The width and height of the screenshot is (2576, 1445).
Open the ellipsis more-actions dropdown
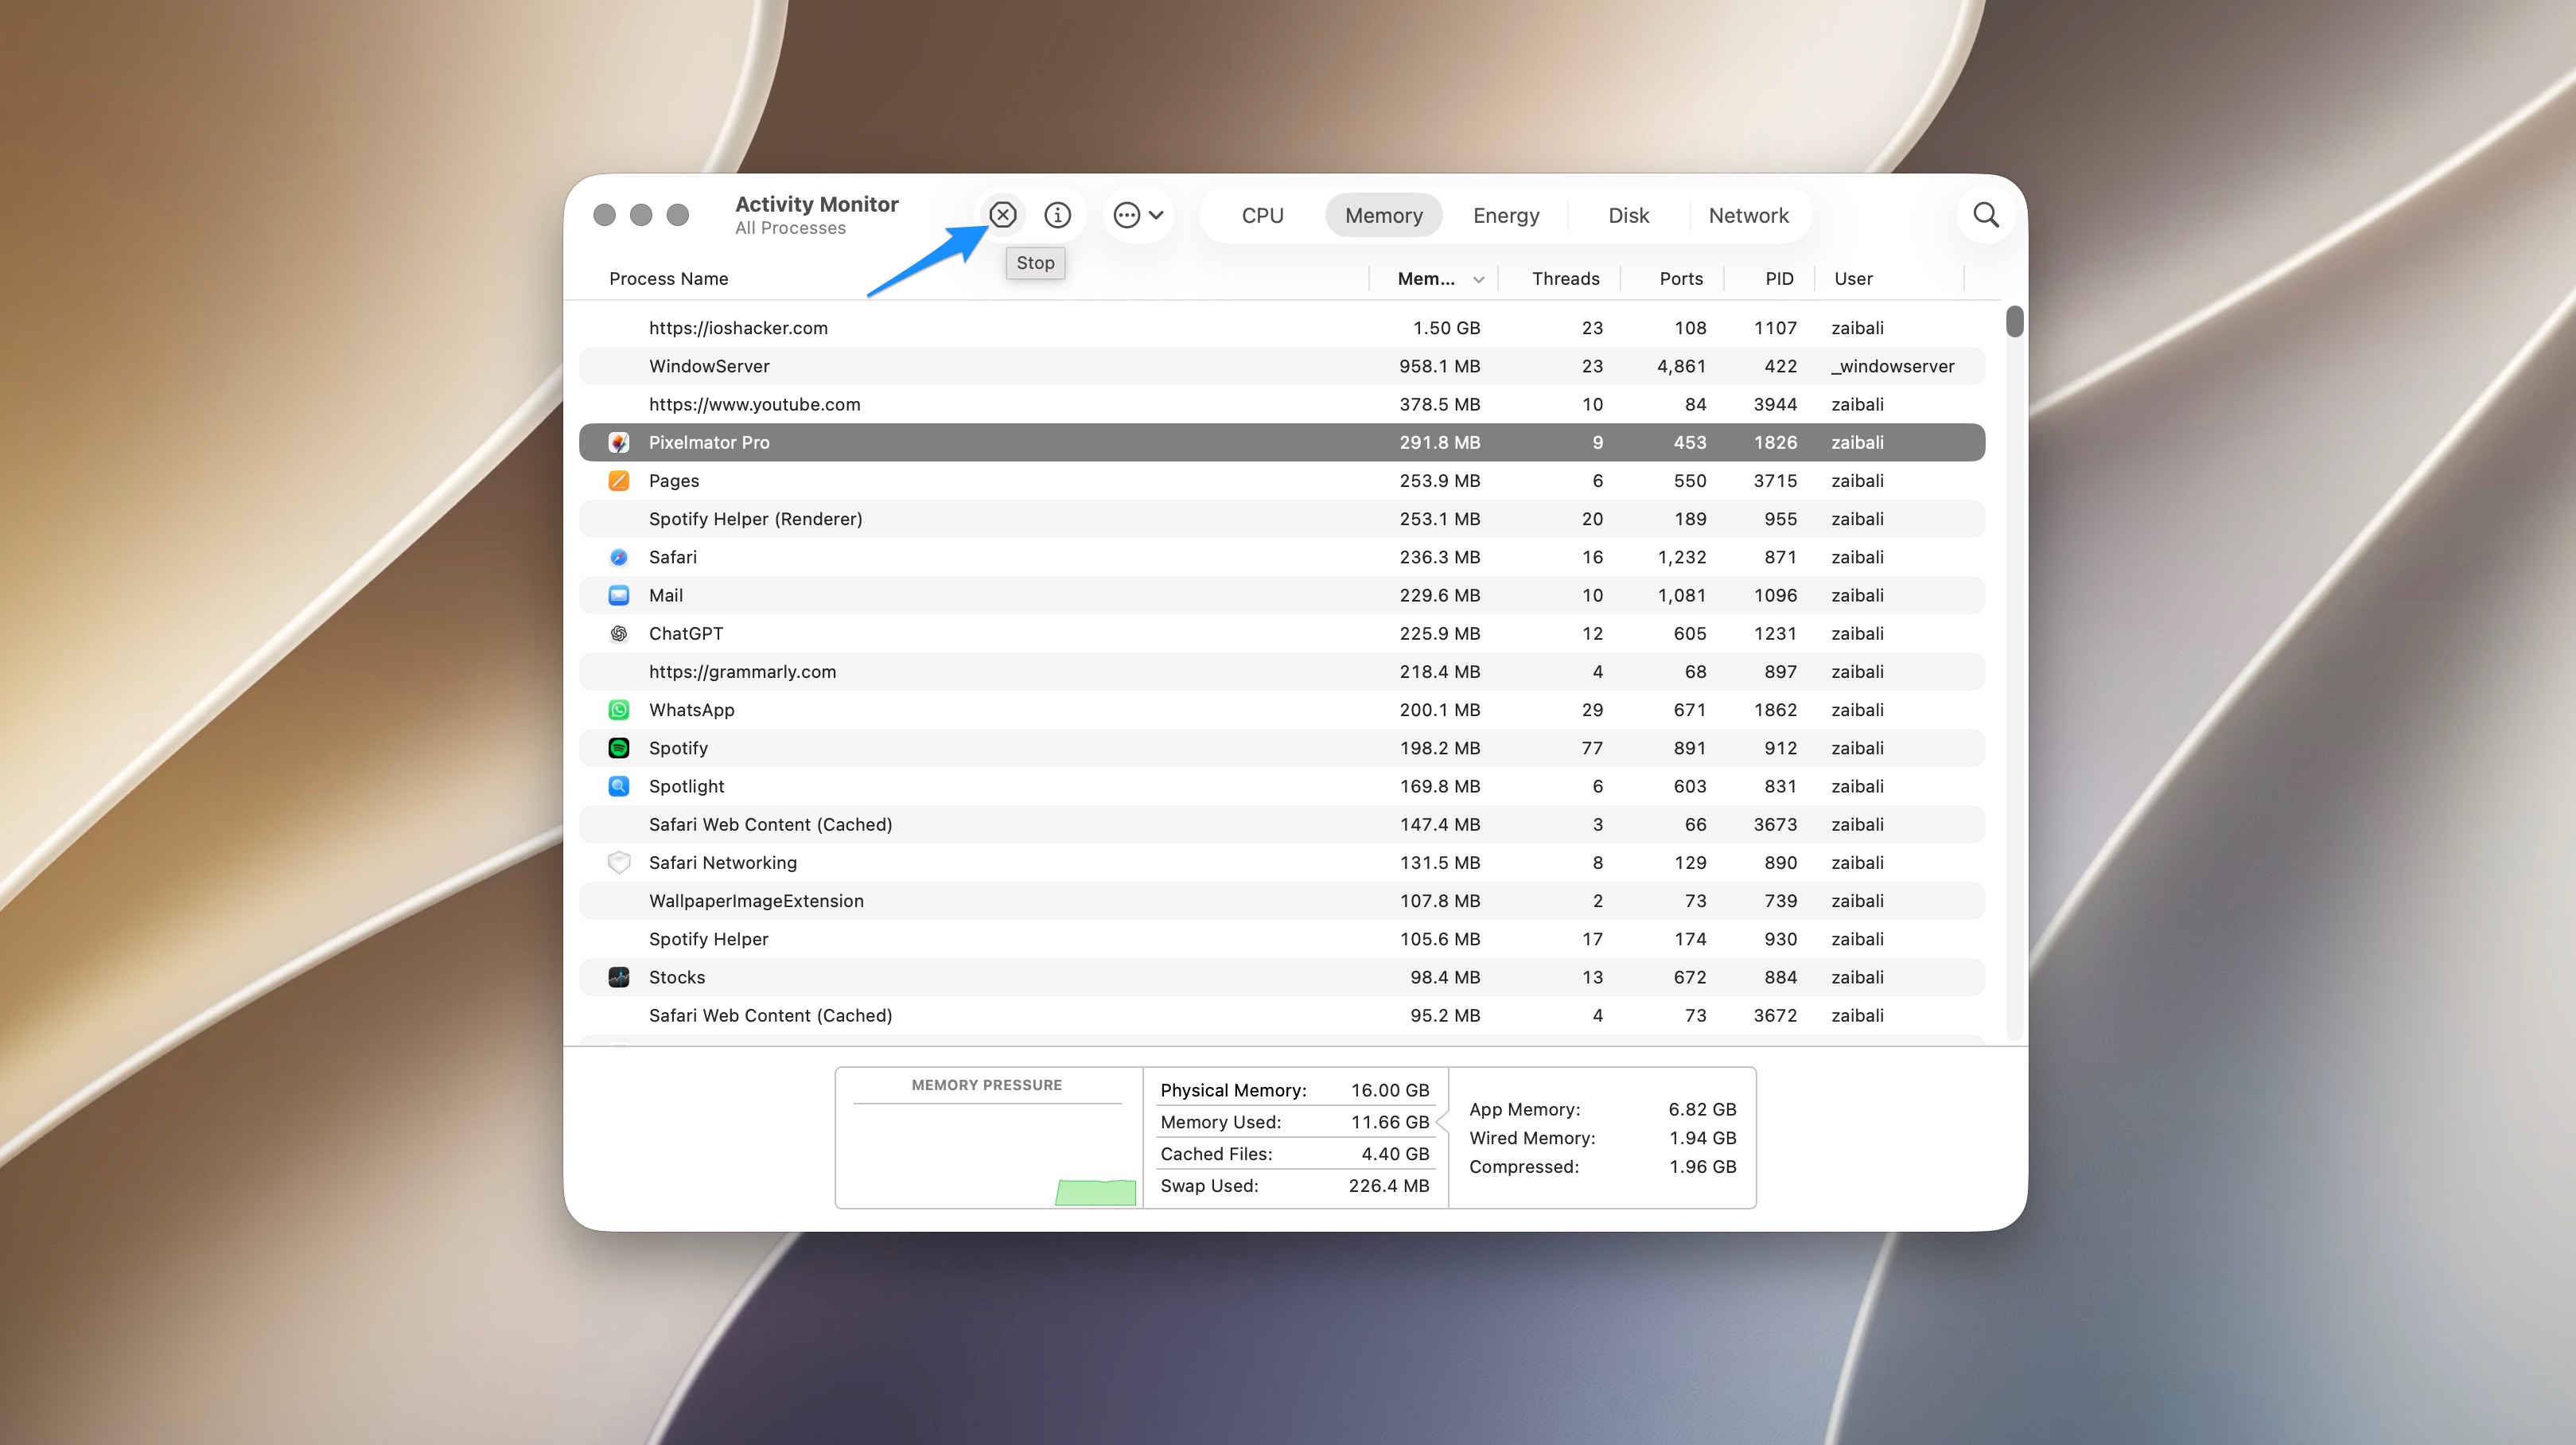coord(1138,215)
